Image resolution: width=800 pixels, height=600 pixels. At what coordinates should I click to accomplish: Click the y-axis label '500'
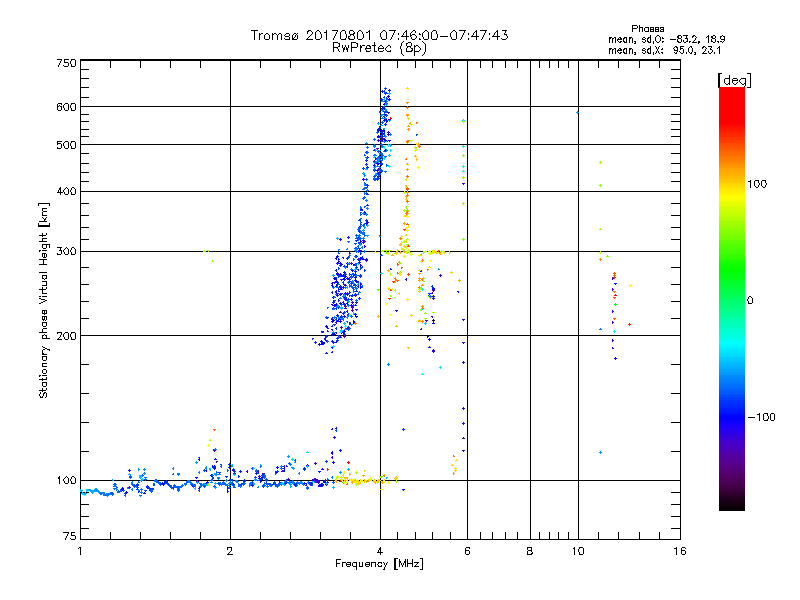[66, 145]
